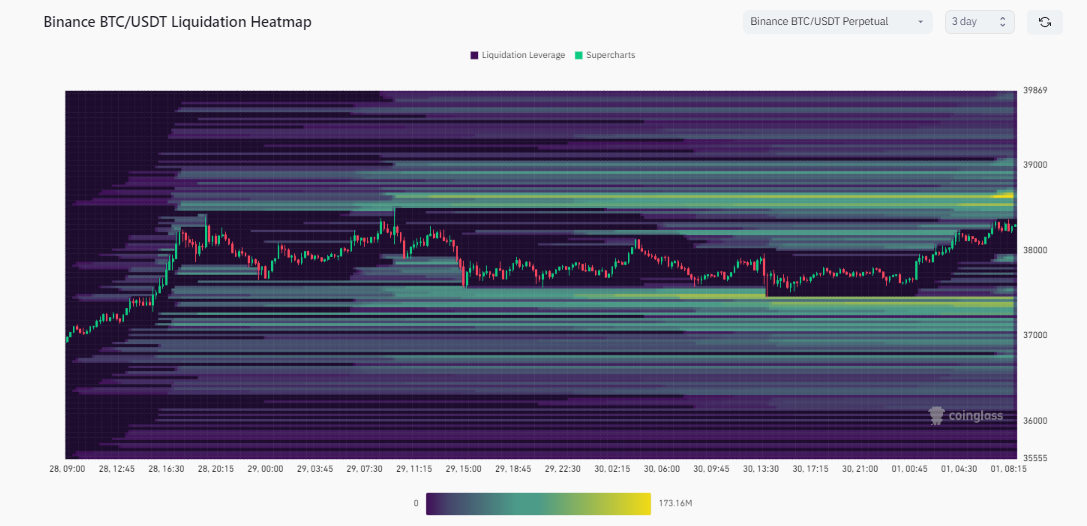Click the yellow end of the color scale

click(x=640, y=504)
